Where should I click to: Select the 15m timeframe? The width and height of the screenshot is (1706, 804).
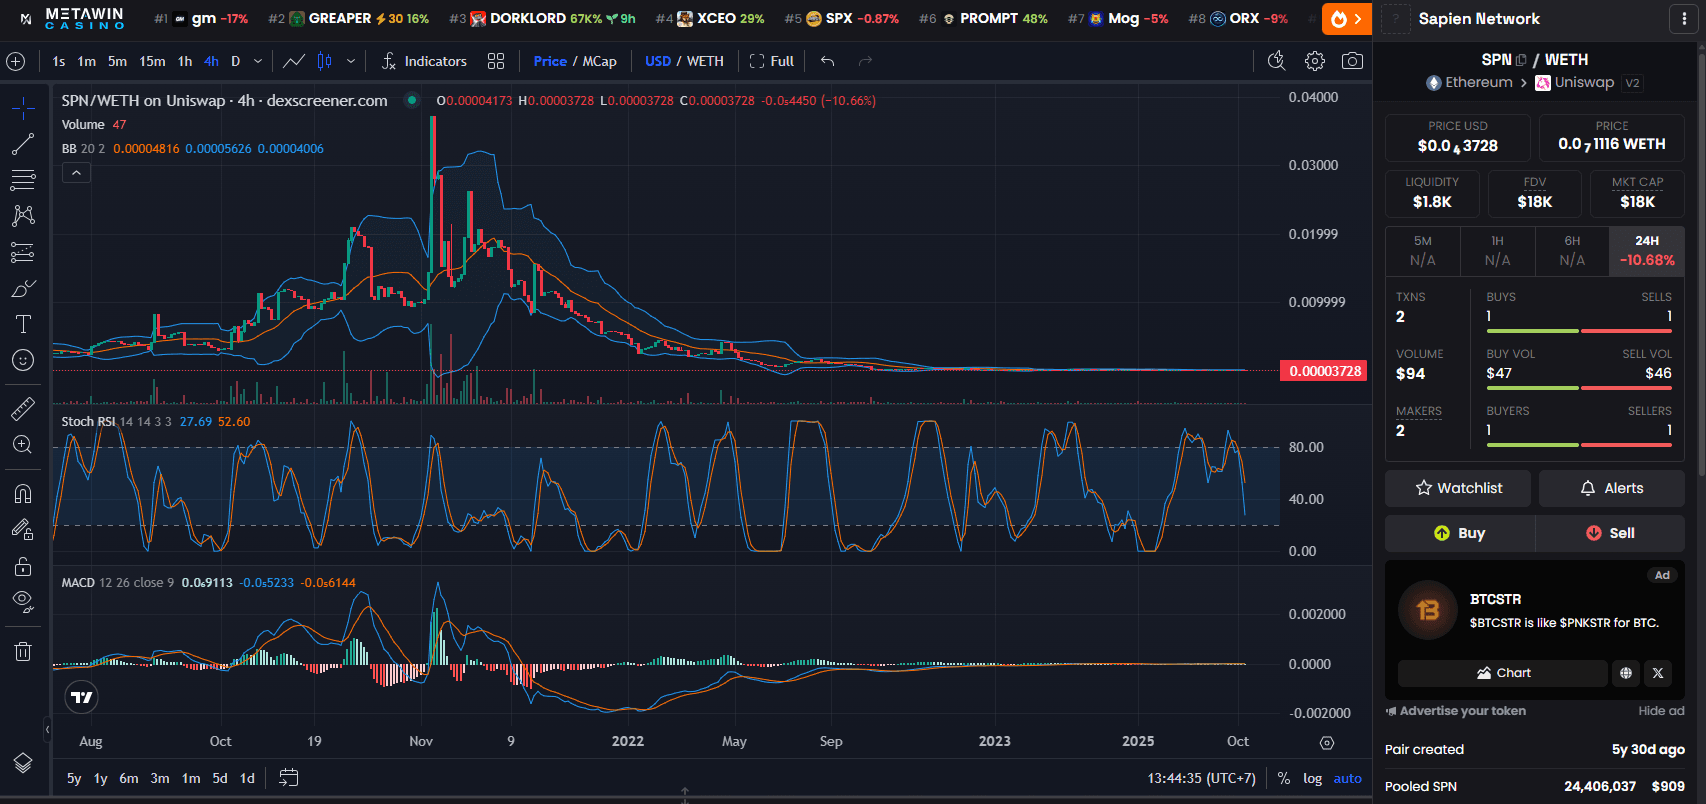152,61
